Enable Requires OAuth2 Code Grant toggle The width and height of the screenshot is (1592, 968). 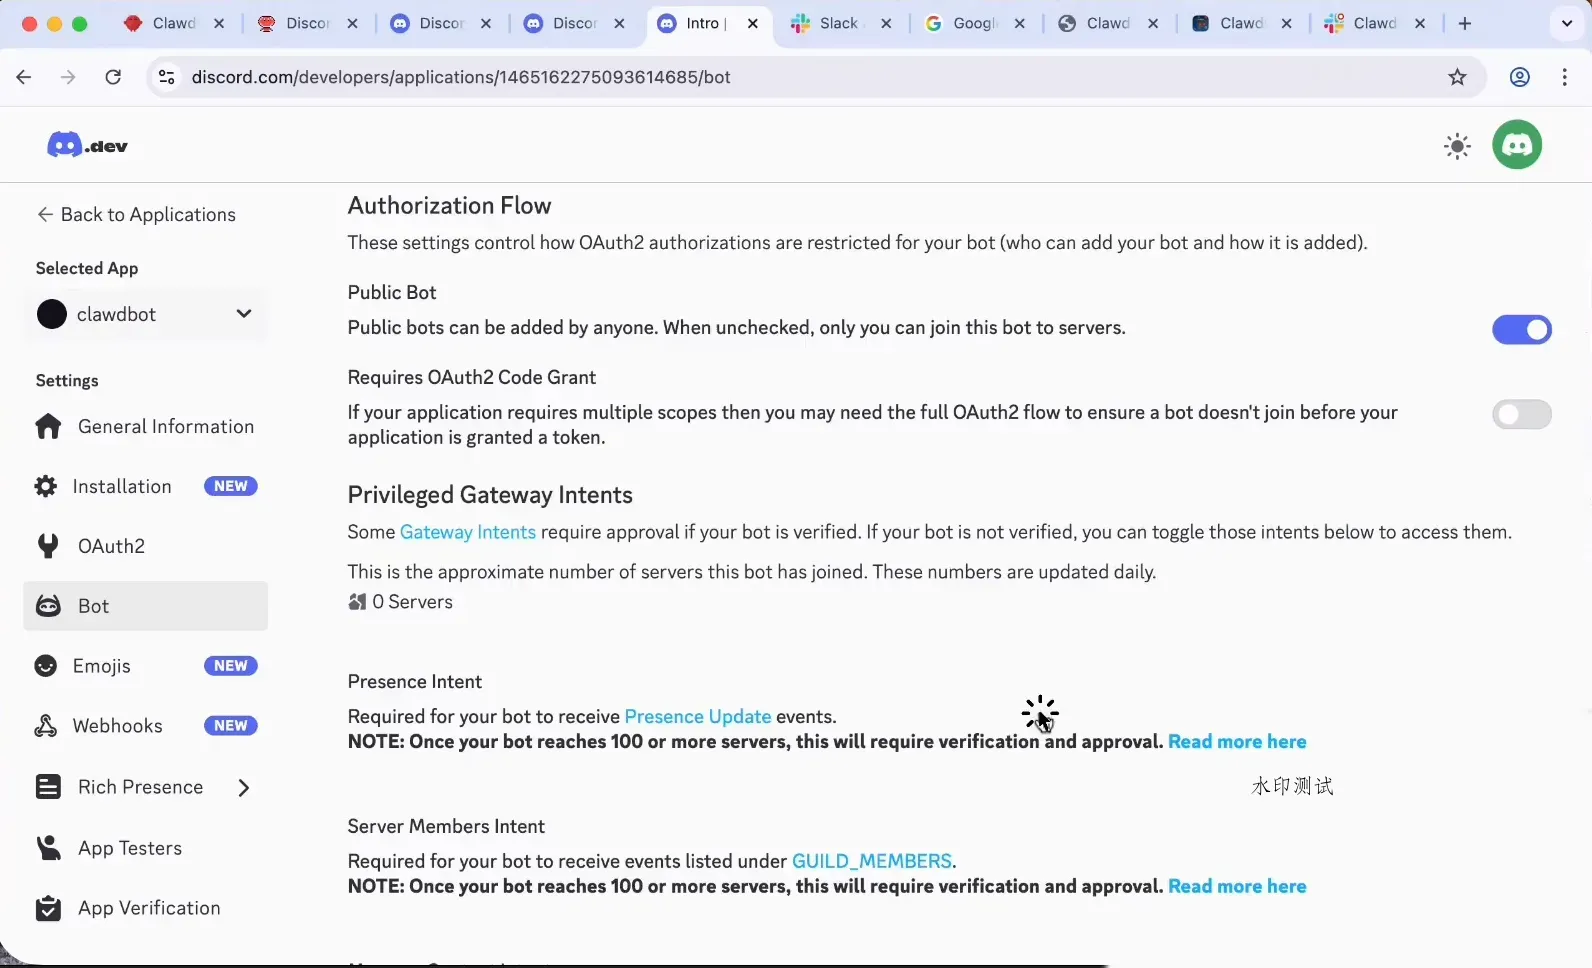1521,415
